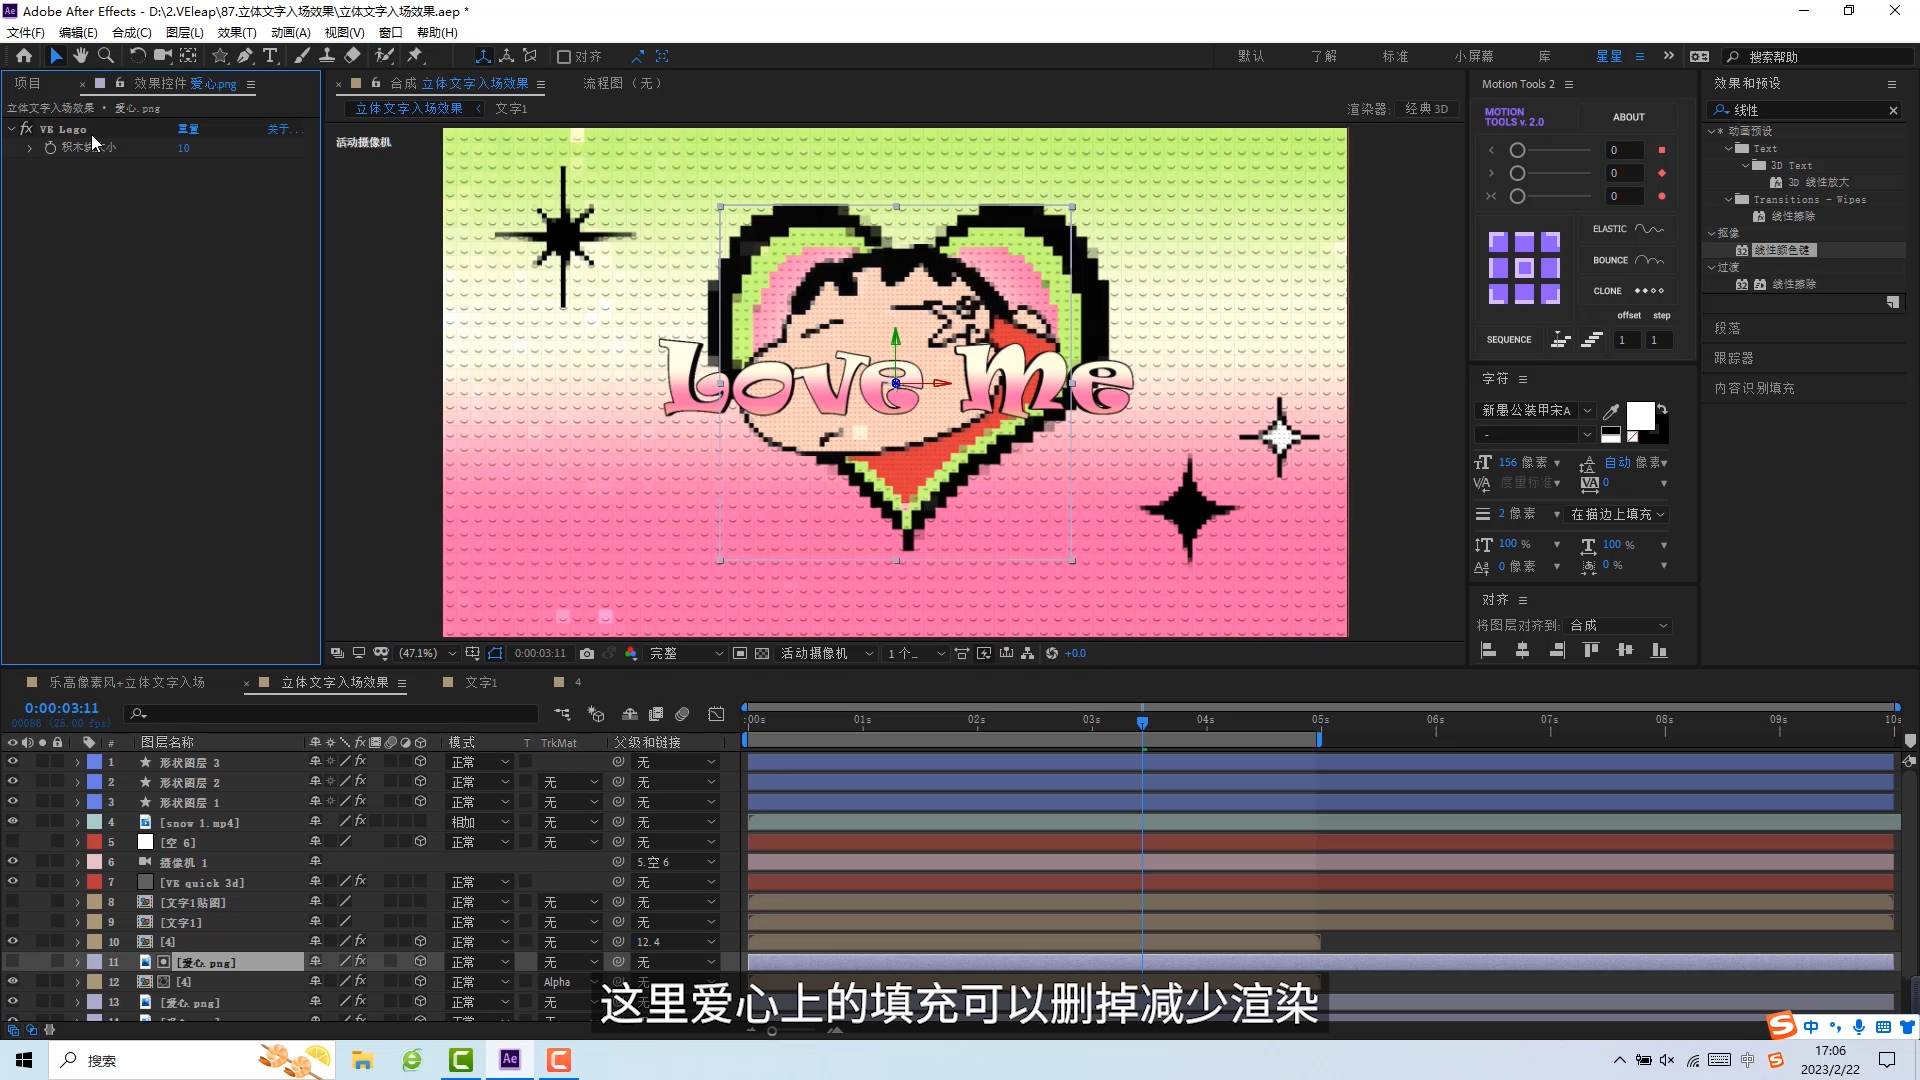Take a snapshot with camera icon
This screenshot has height=1080, width=1920.
click(x=587, y=653)
